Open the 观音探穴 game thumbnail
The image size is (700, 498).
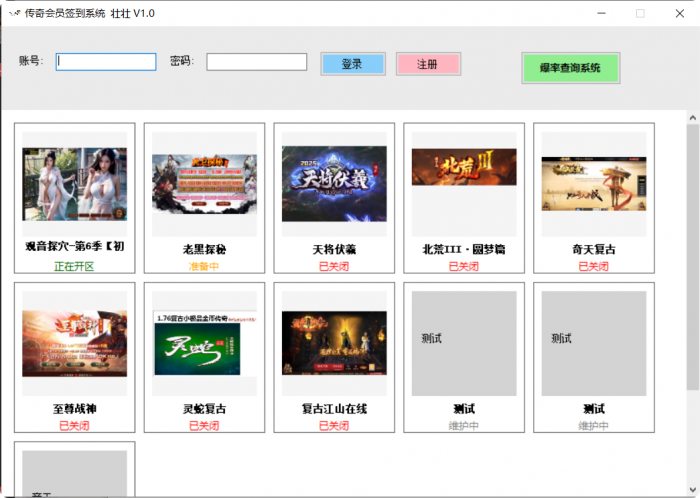[x=75, y=184]
